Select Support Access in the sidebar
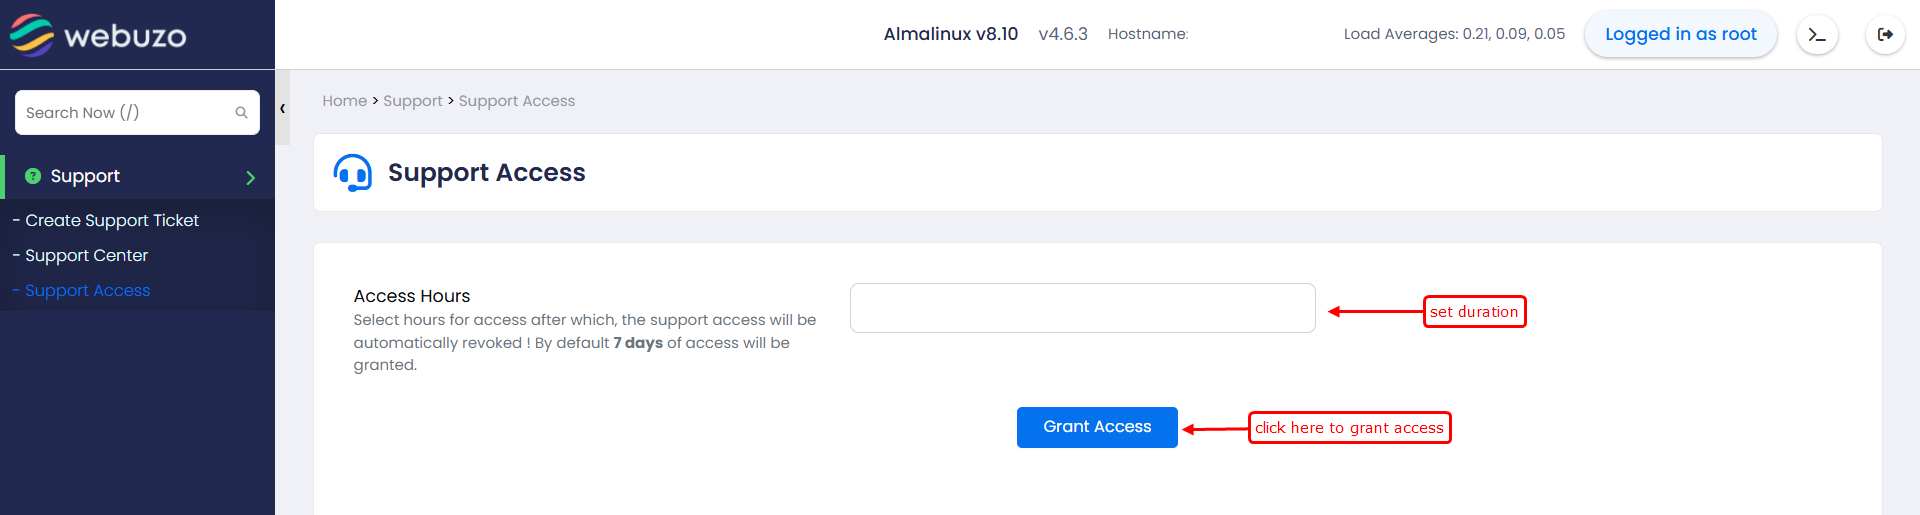The width and height of the screenshot is (1920, 515). click(88, 290)
